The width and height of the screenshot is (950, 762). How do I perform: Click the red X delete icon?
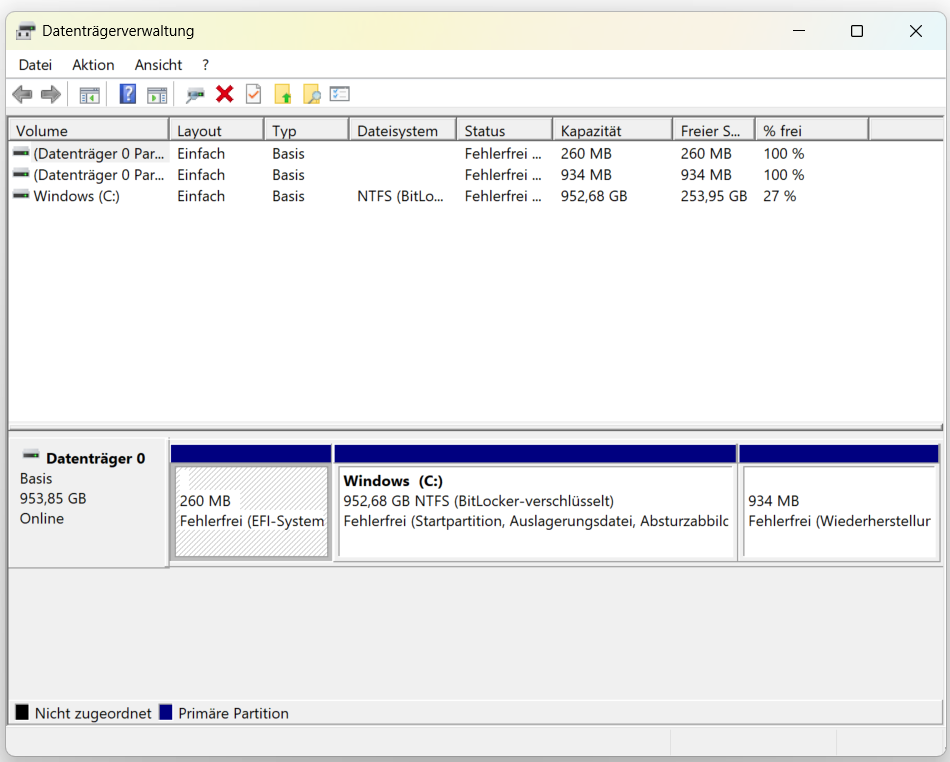(x=225, y=94)
